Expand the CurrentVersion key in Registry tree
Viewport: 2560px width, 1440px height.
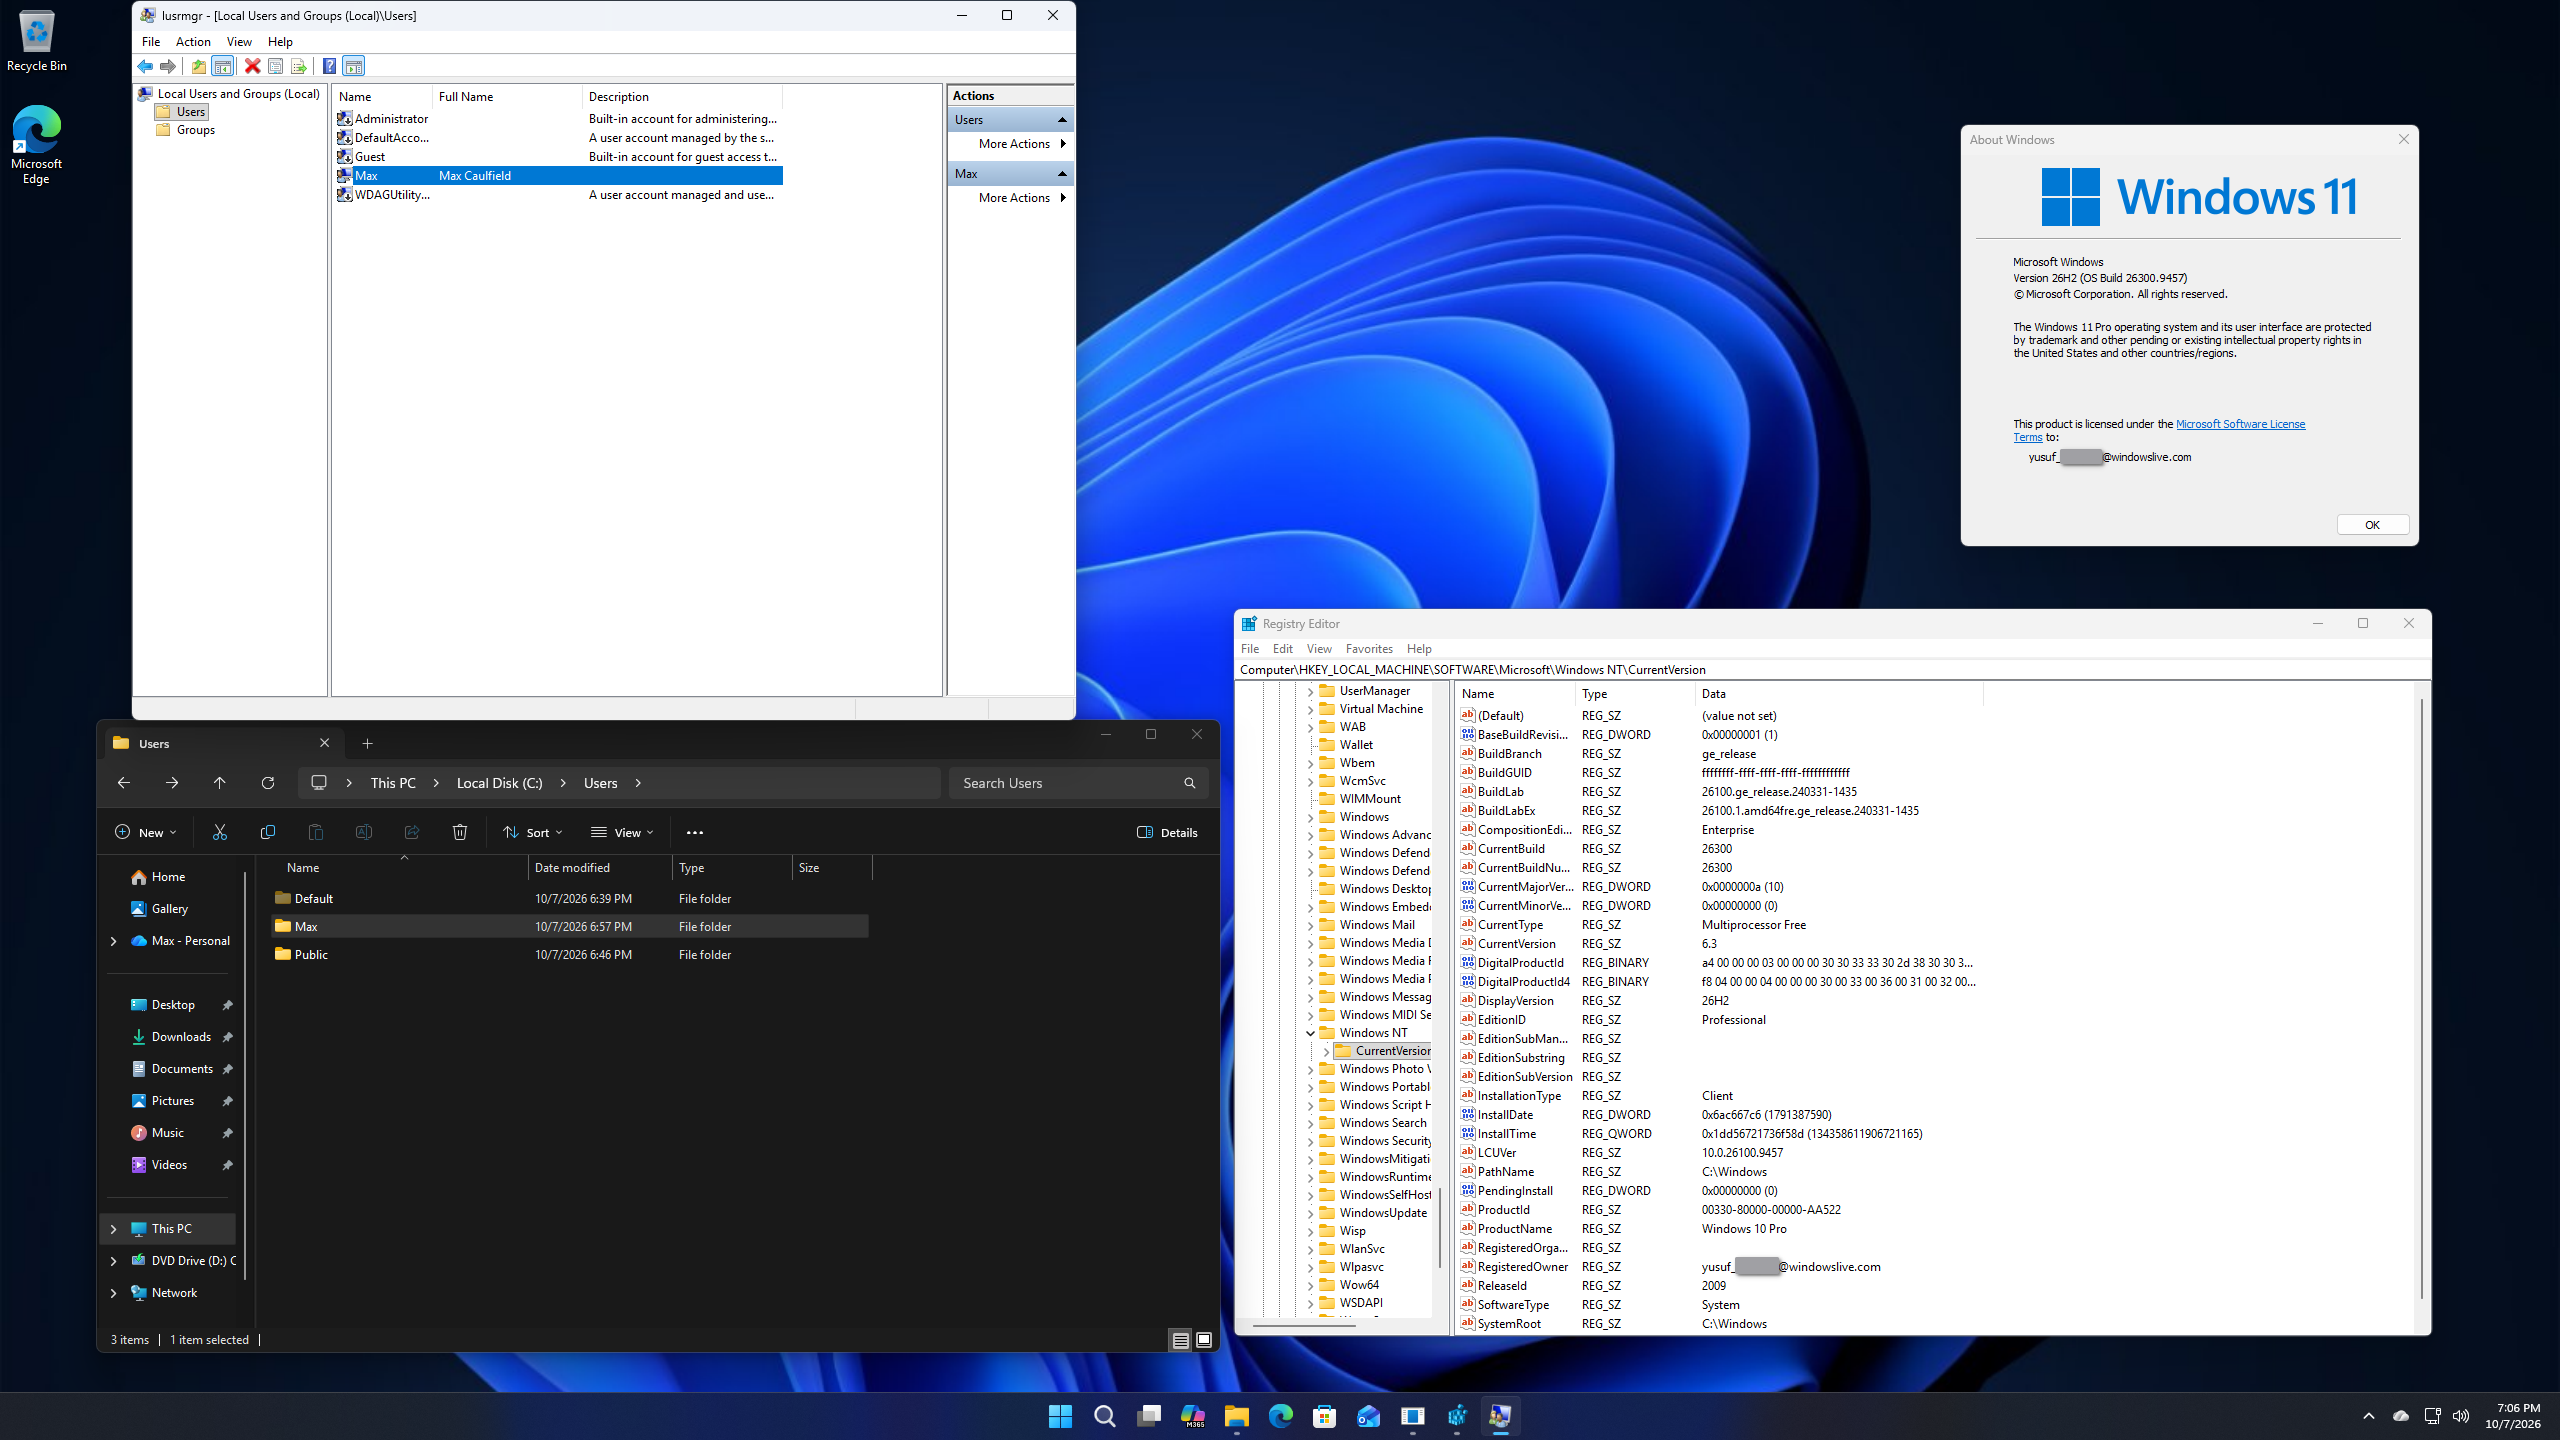click(x=1326, y=1051)
